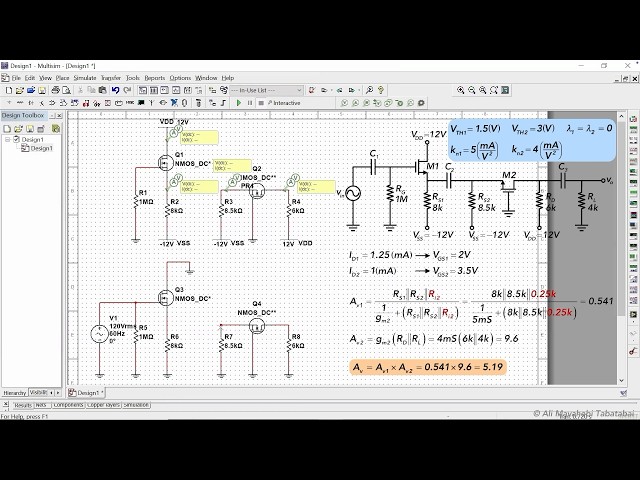Click the Paste icon
The height and width of the screenshot is (480, 640).
[102, 90]
